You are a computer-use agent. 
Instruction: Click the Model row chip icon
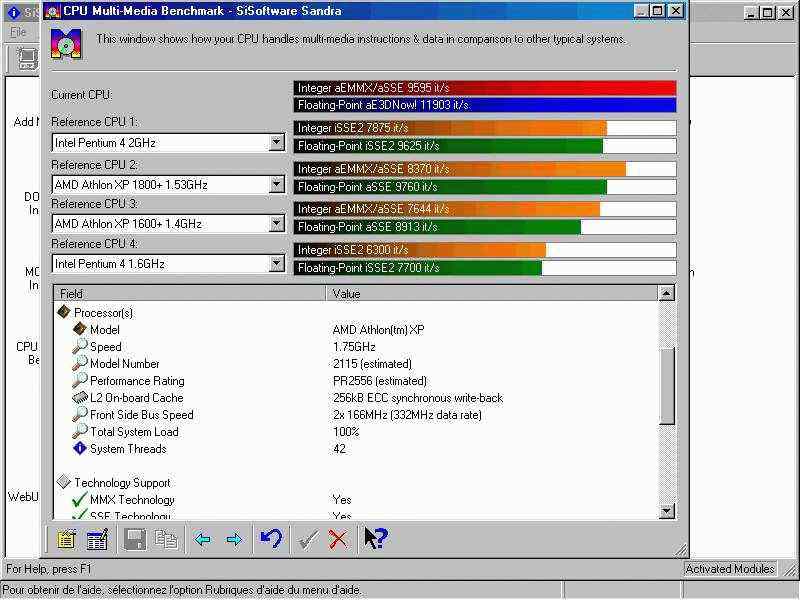tap(80, 329)
